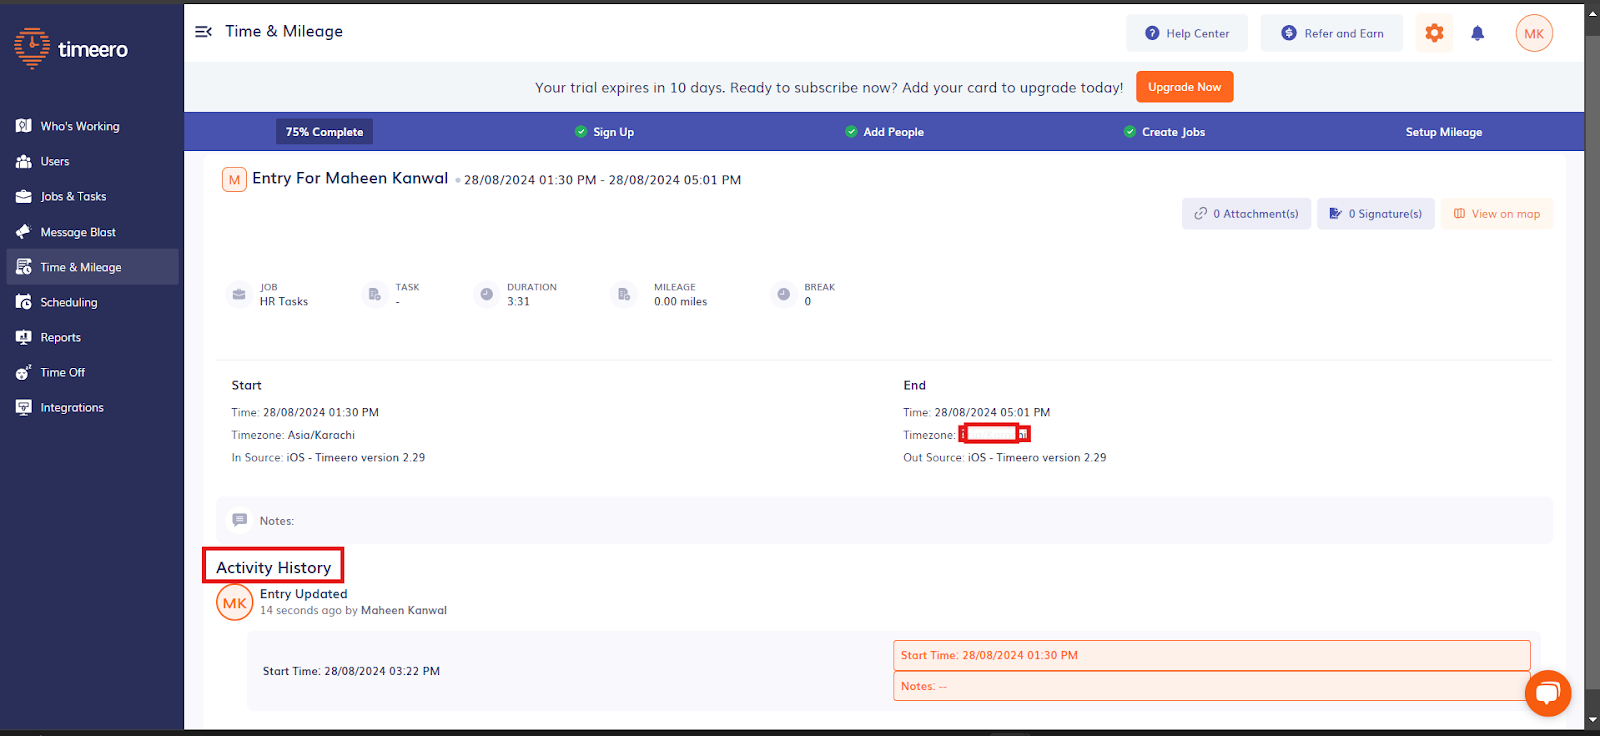Click old Start Time 28/08/2024 03:22 PM
This screenshot has width=1600, height=736.
[351, 671]
